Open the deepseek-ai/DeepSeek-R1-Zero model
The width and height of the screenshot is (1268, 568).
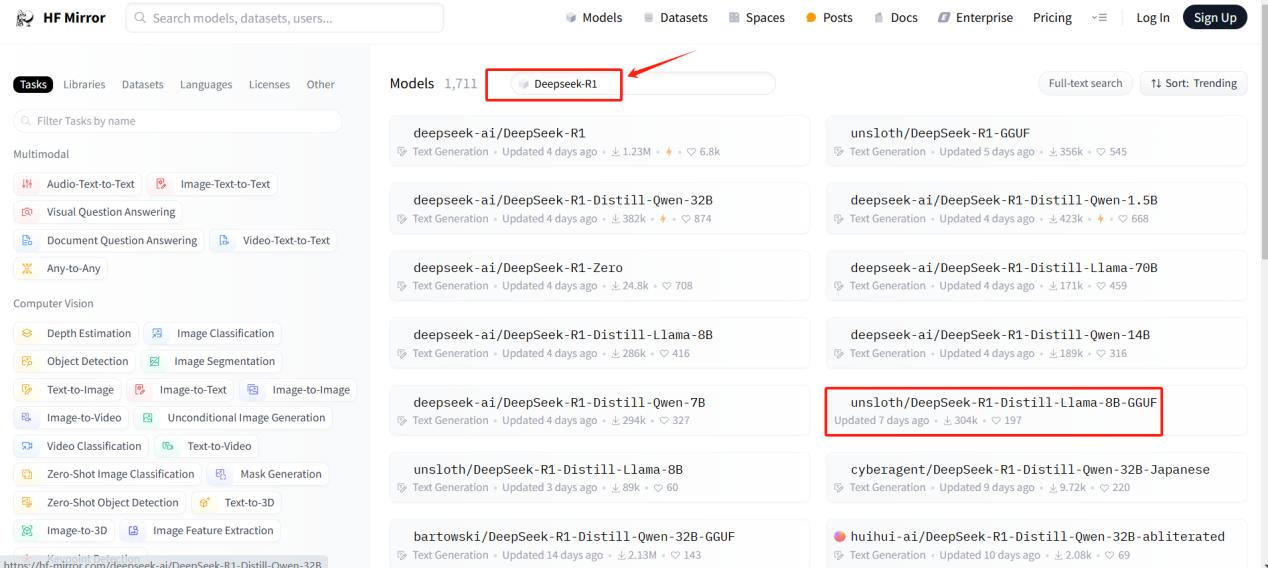click(x=600, y=275)
